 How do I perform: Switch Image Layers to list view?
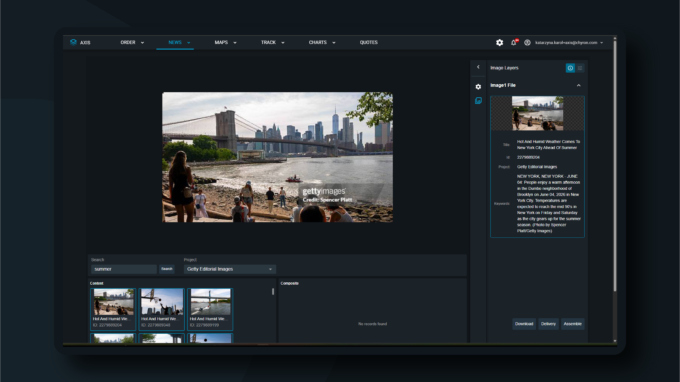coord(580,68)
